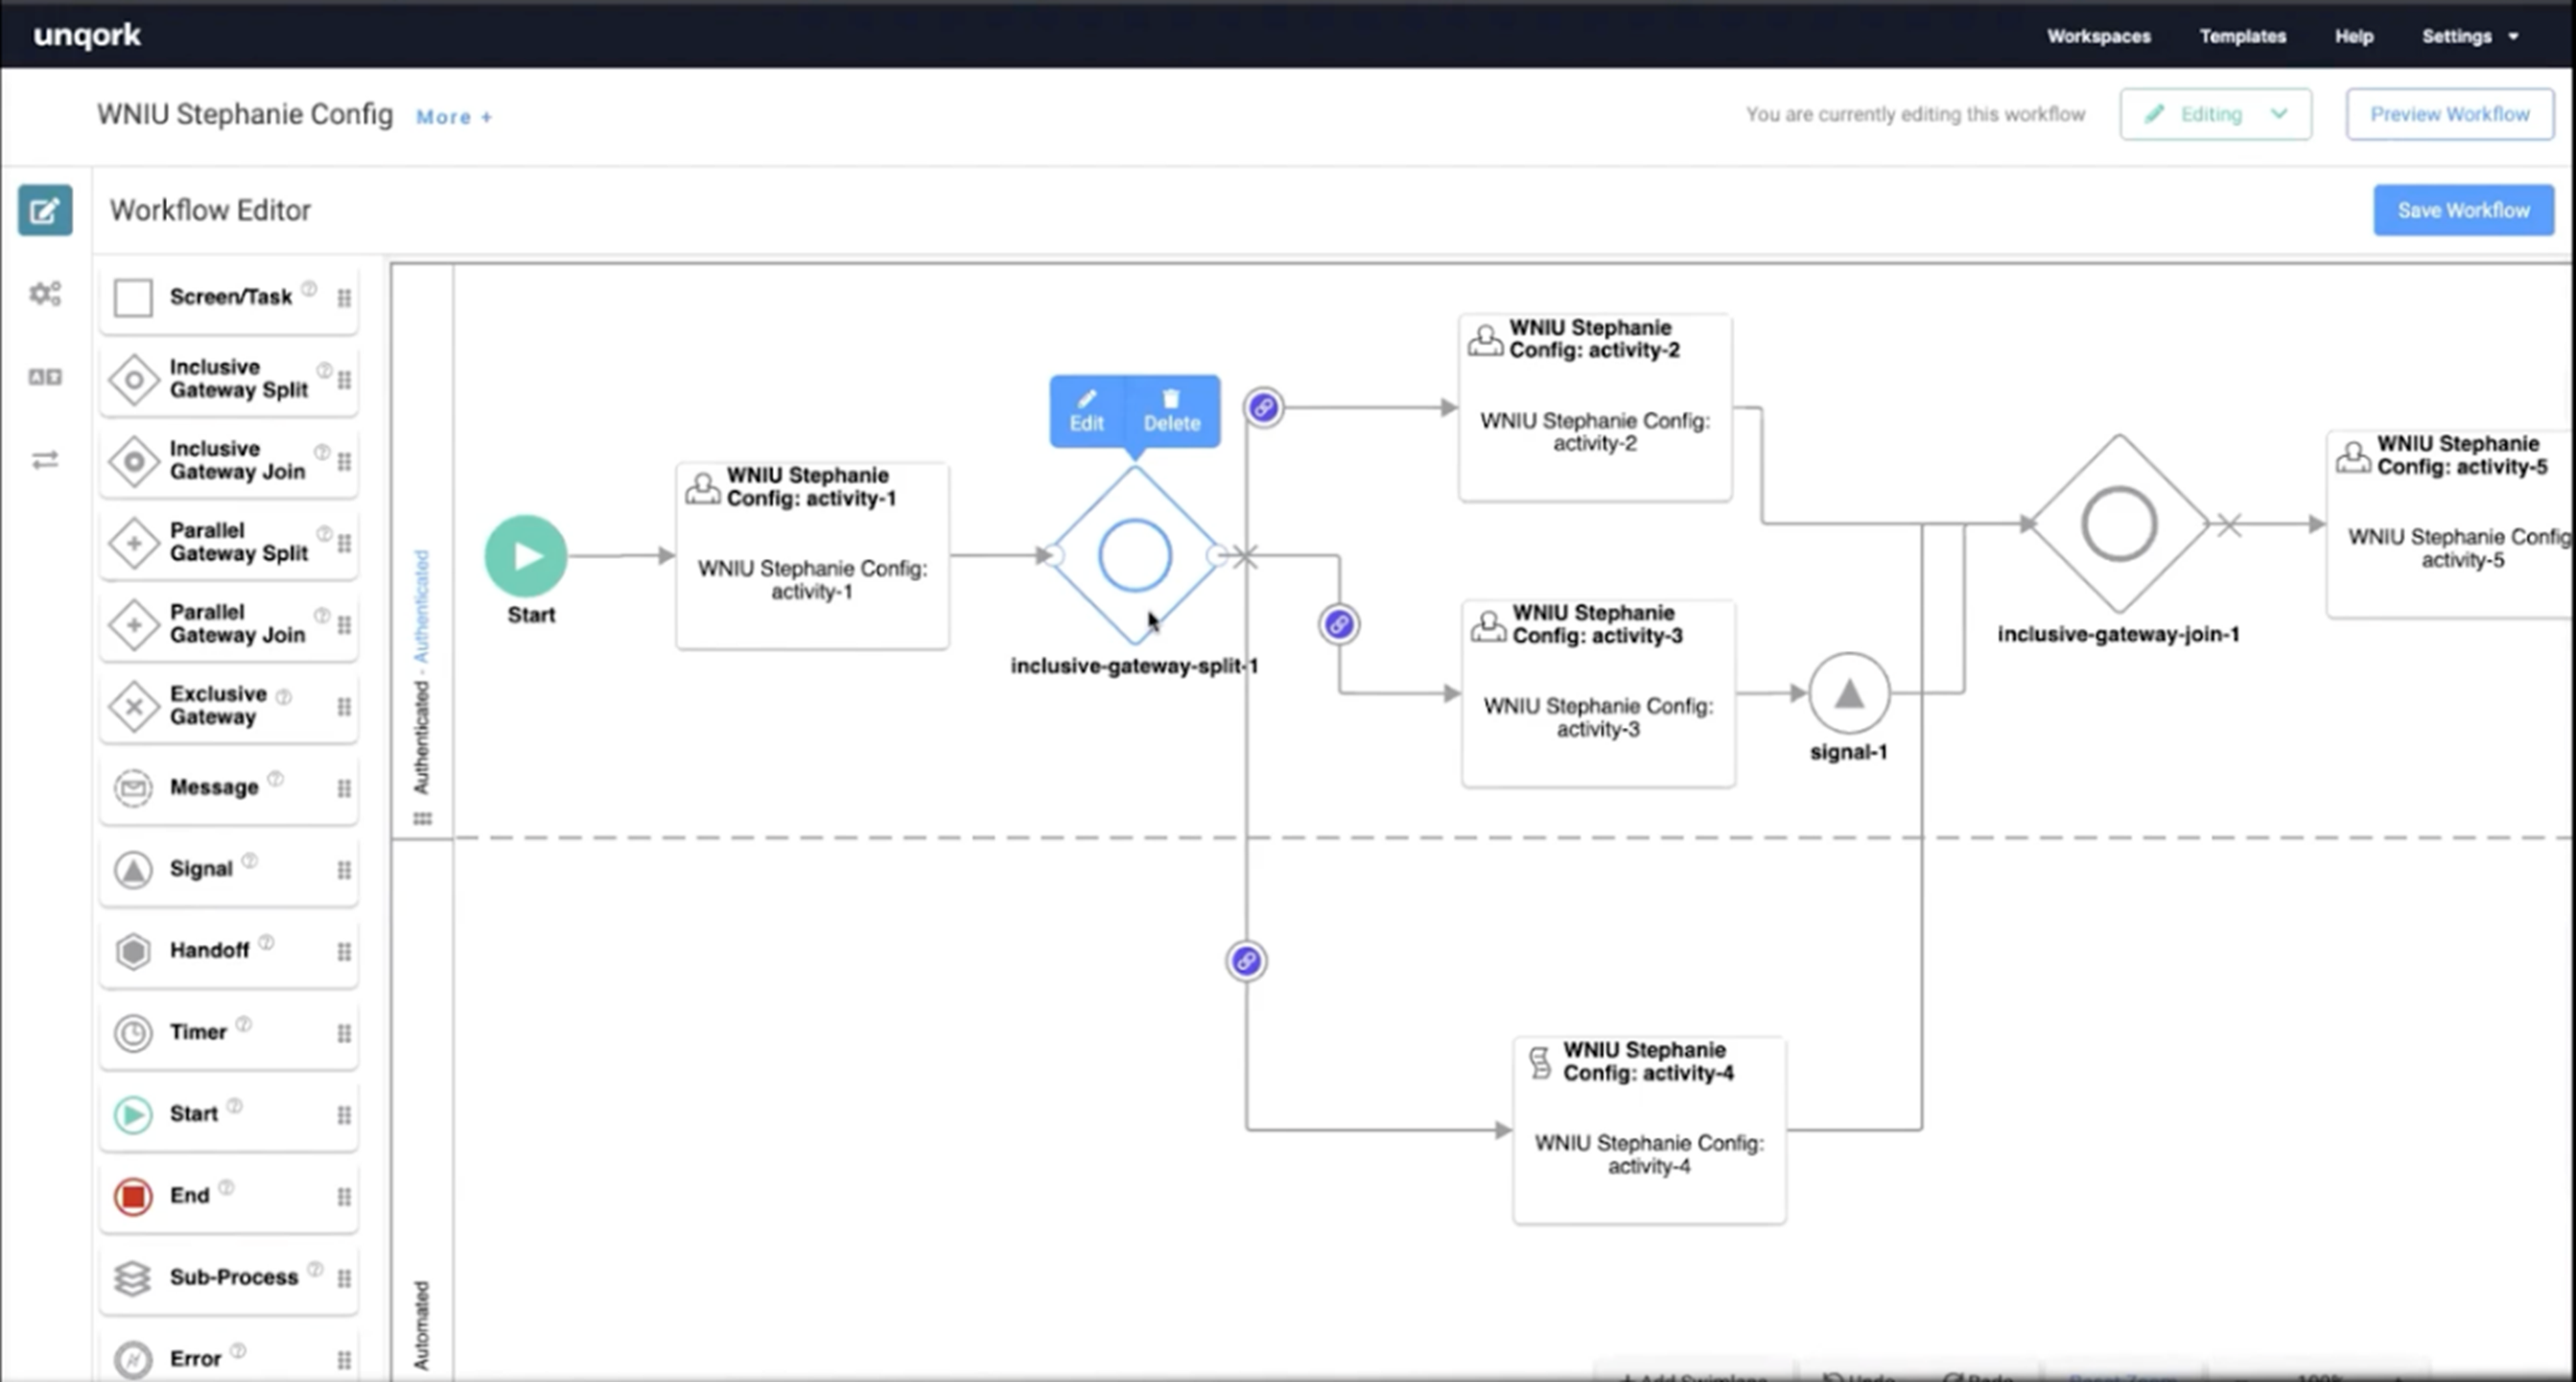The image size is (2576, 1382).
Task: Click the link icon on activity-4 path
Action: point(1246,961)
